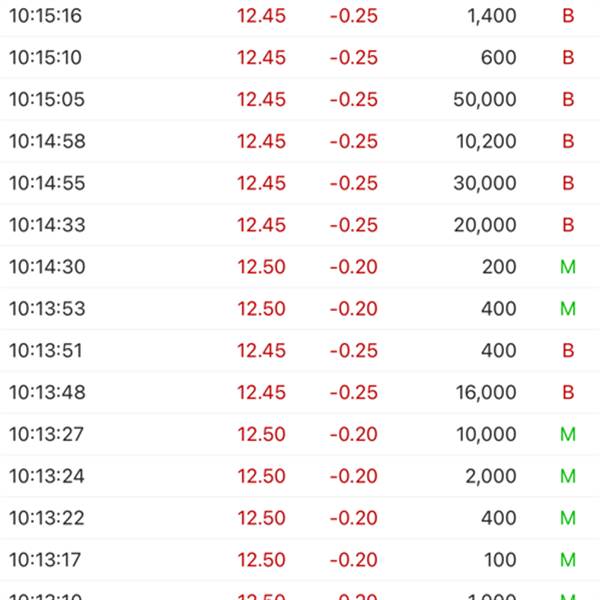Click change -0.20 at 10:13:17
This screenshot has height=600, width=600.
click(354, 560)
